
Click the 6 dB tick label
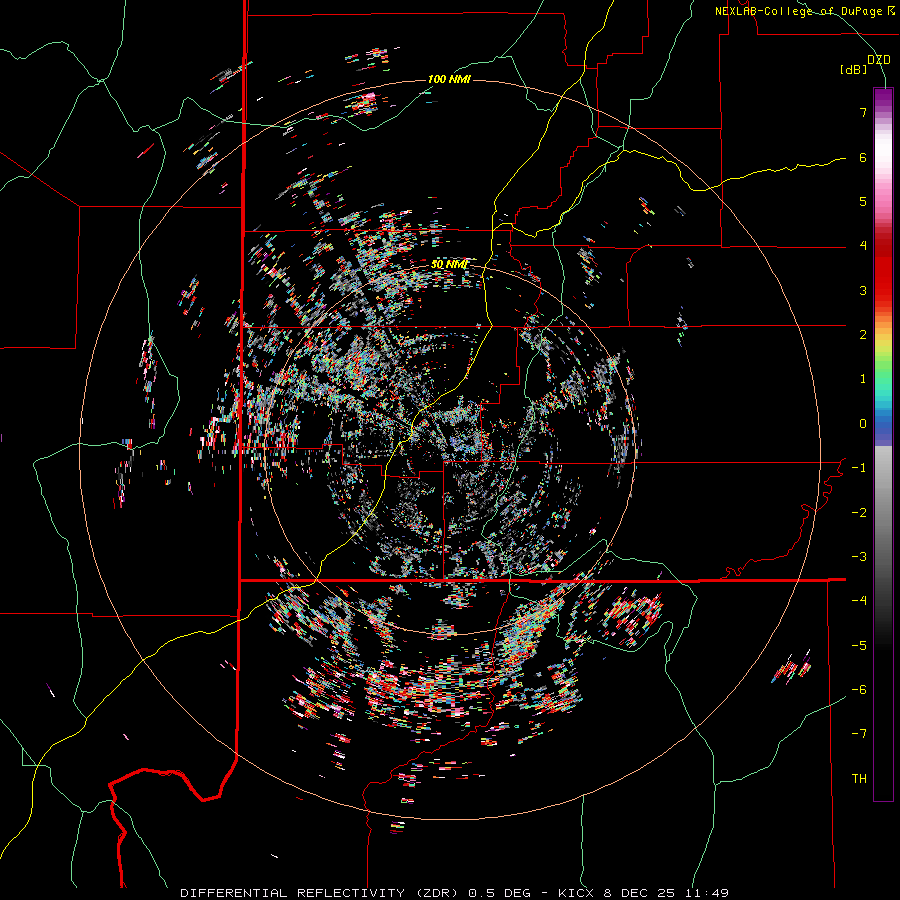pos(863,157)
